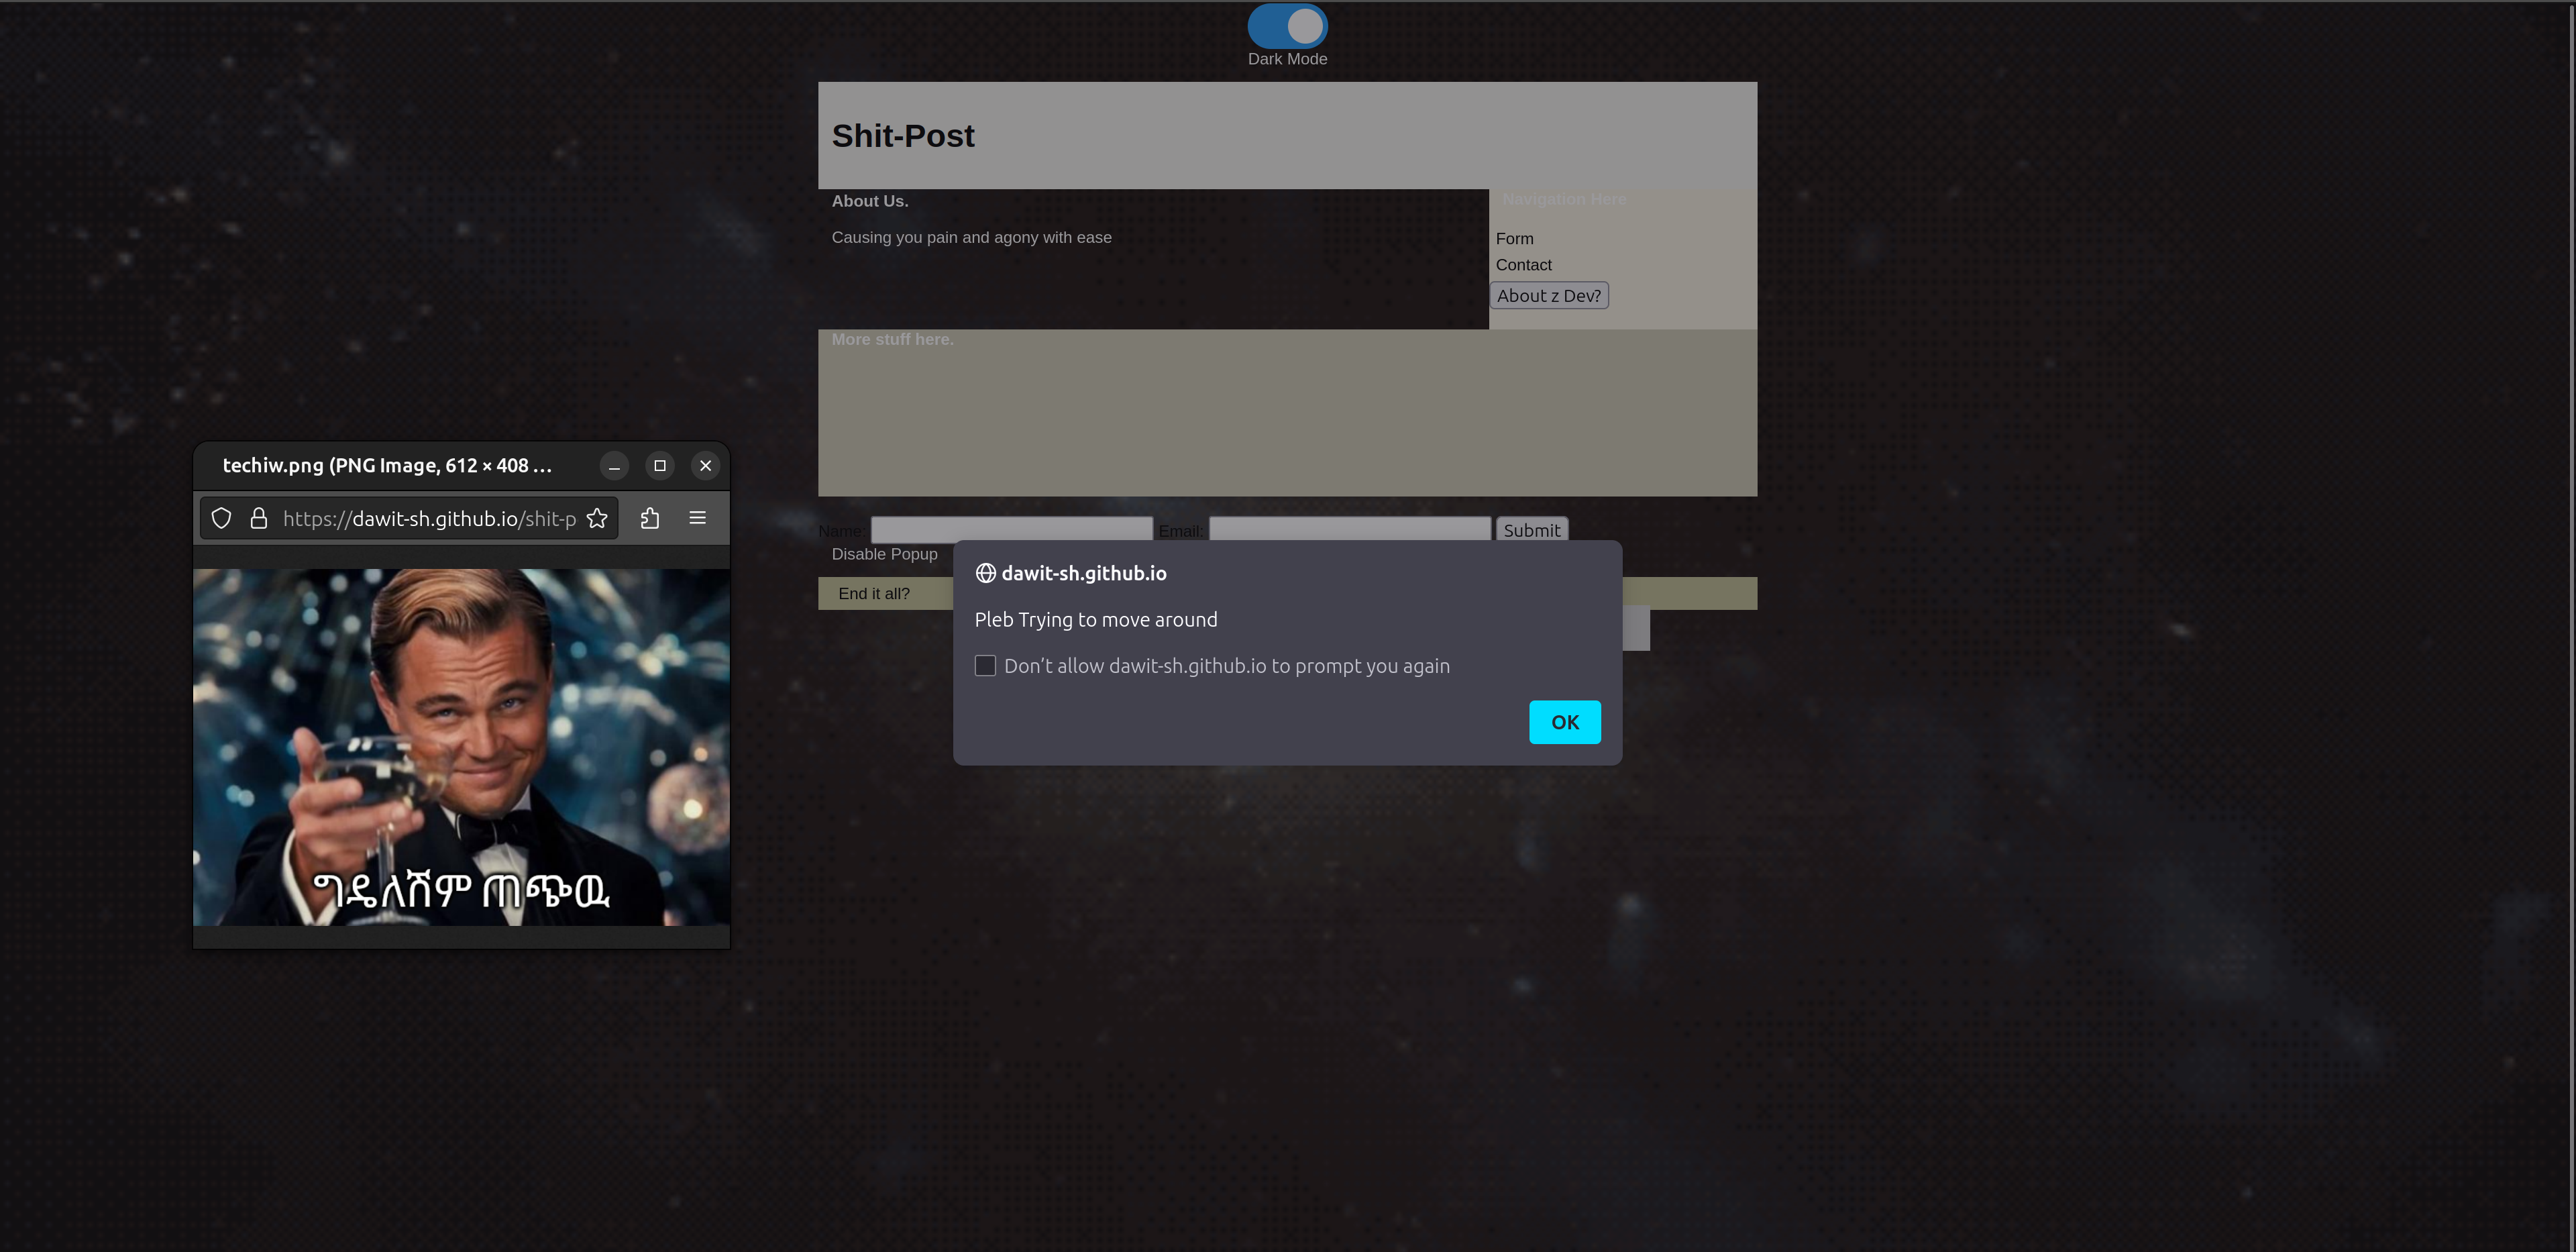
Task: Minimize the techiw.png popup window
Action: click(x=614, y=466)
